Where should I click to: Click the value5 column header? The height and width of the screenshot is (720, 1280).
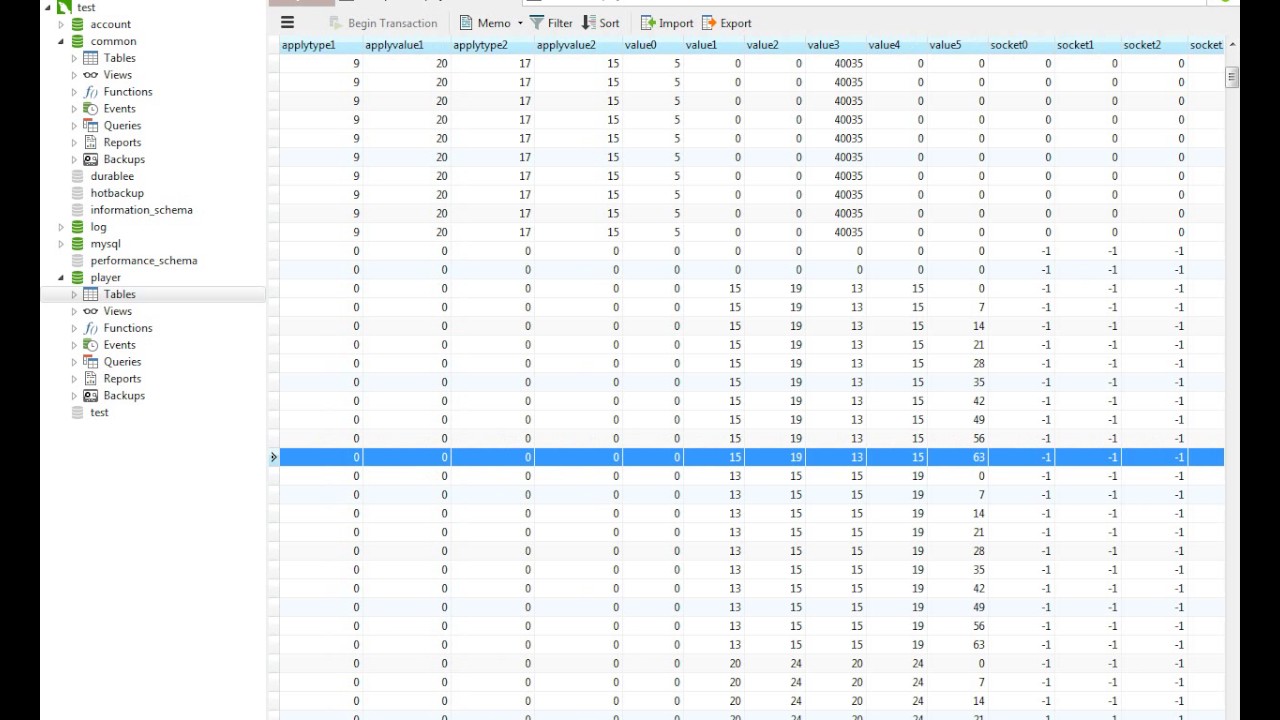click(x=957, y=45)
